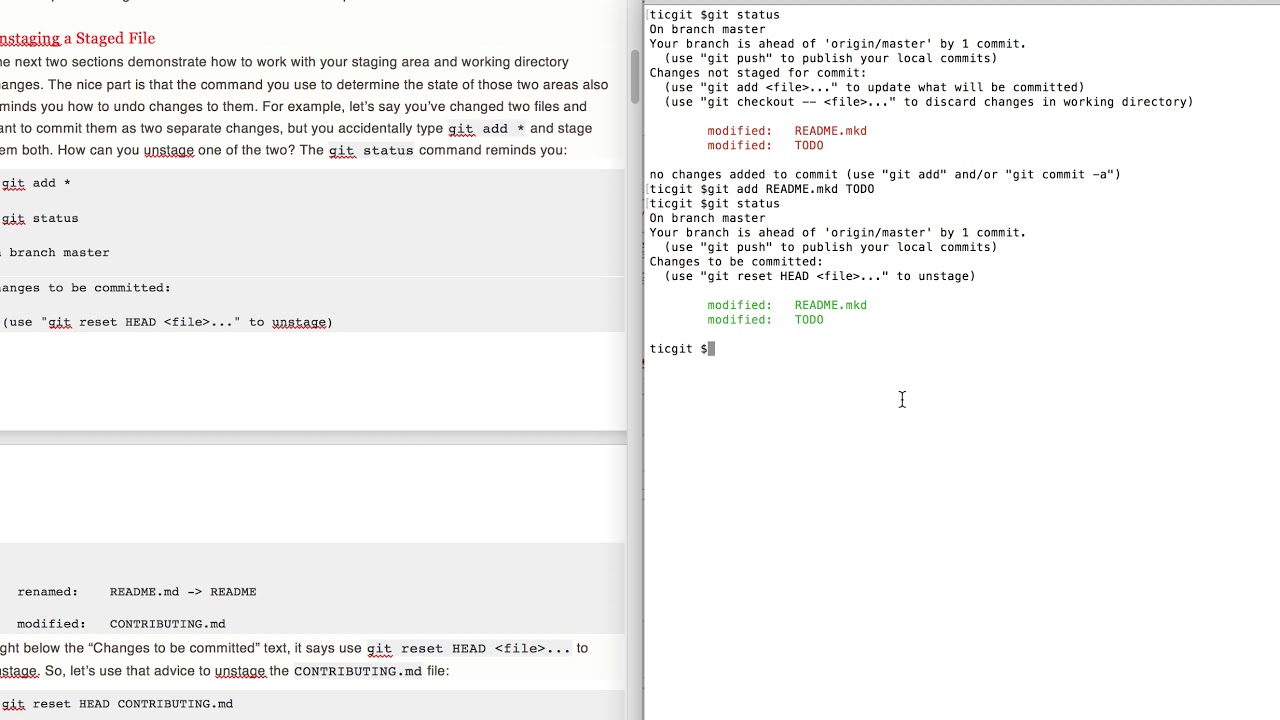Click 'Changes to be committed:' line in terminal

(x=736, y=262)
